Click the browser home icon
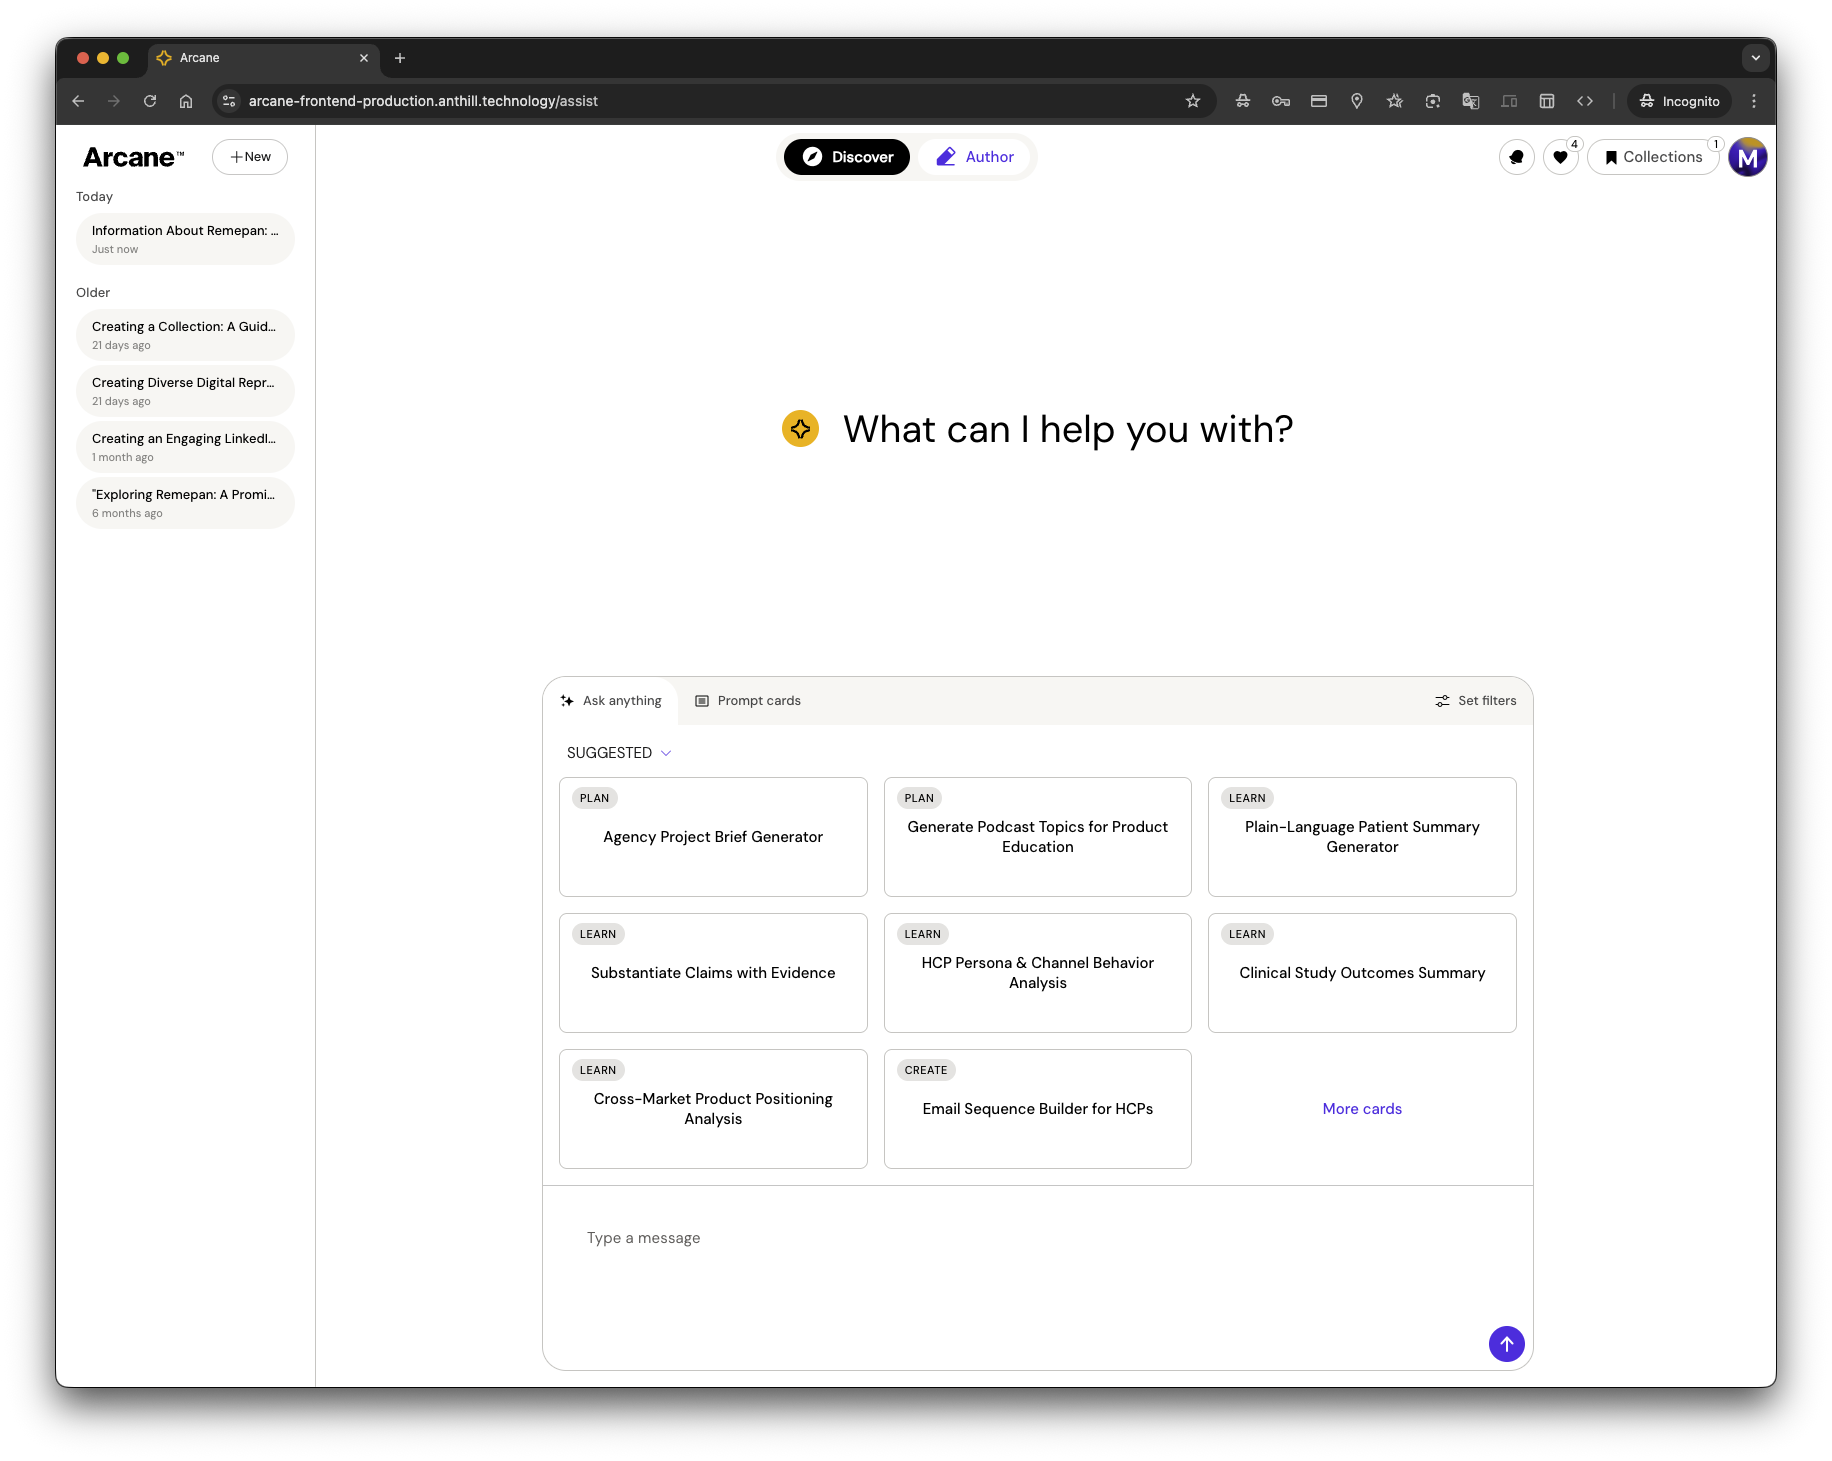 [186, 101]
